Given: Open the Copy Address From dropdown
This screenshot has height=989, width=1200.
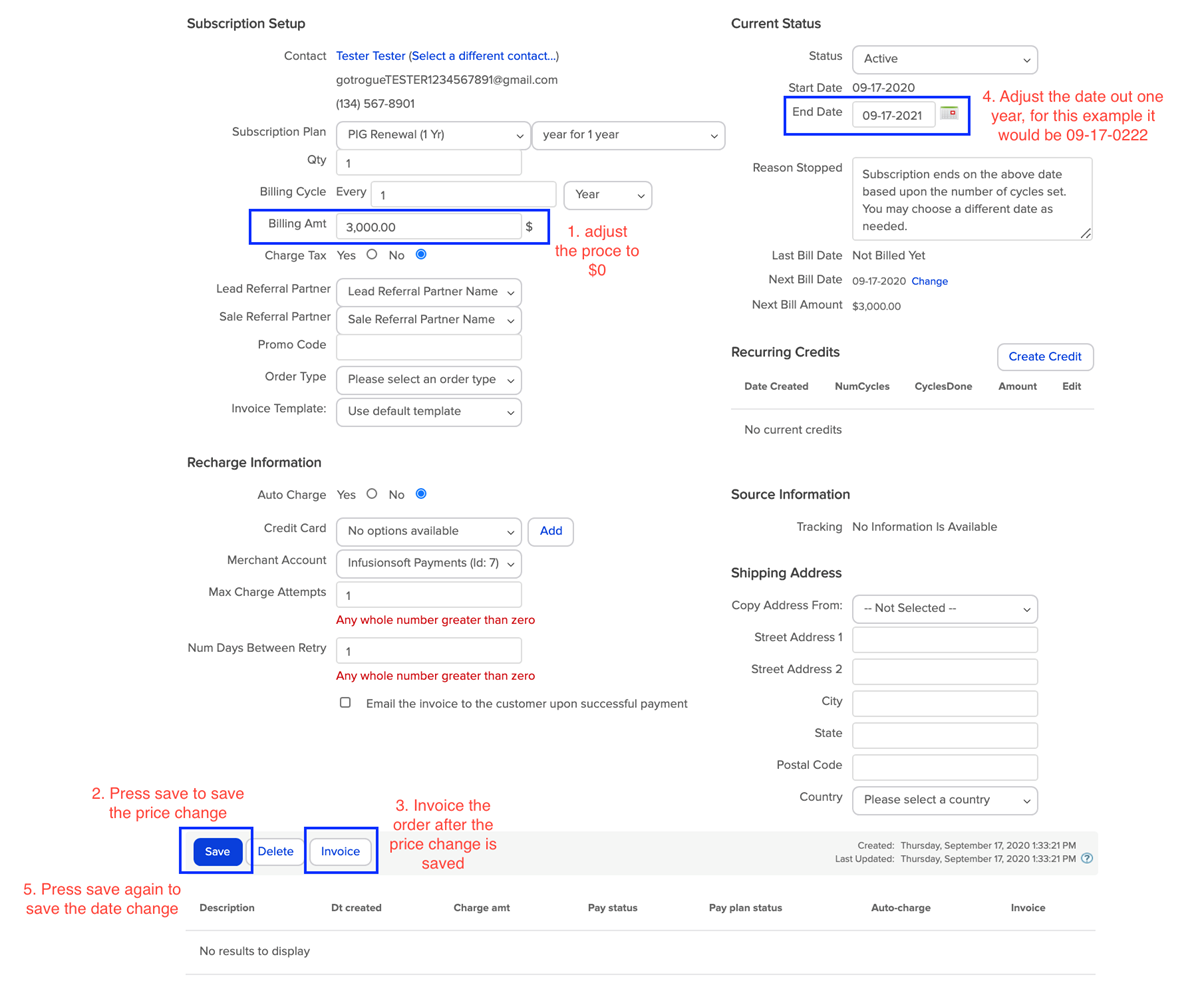Looking at the screenshot, I should [945, 608].
